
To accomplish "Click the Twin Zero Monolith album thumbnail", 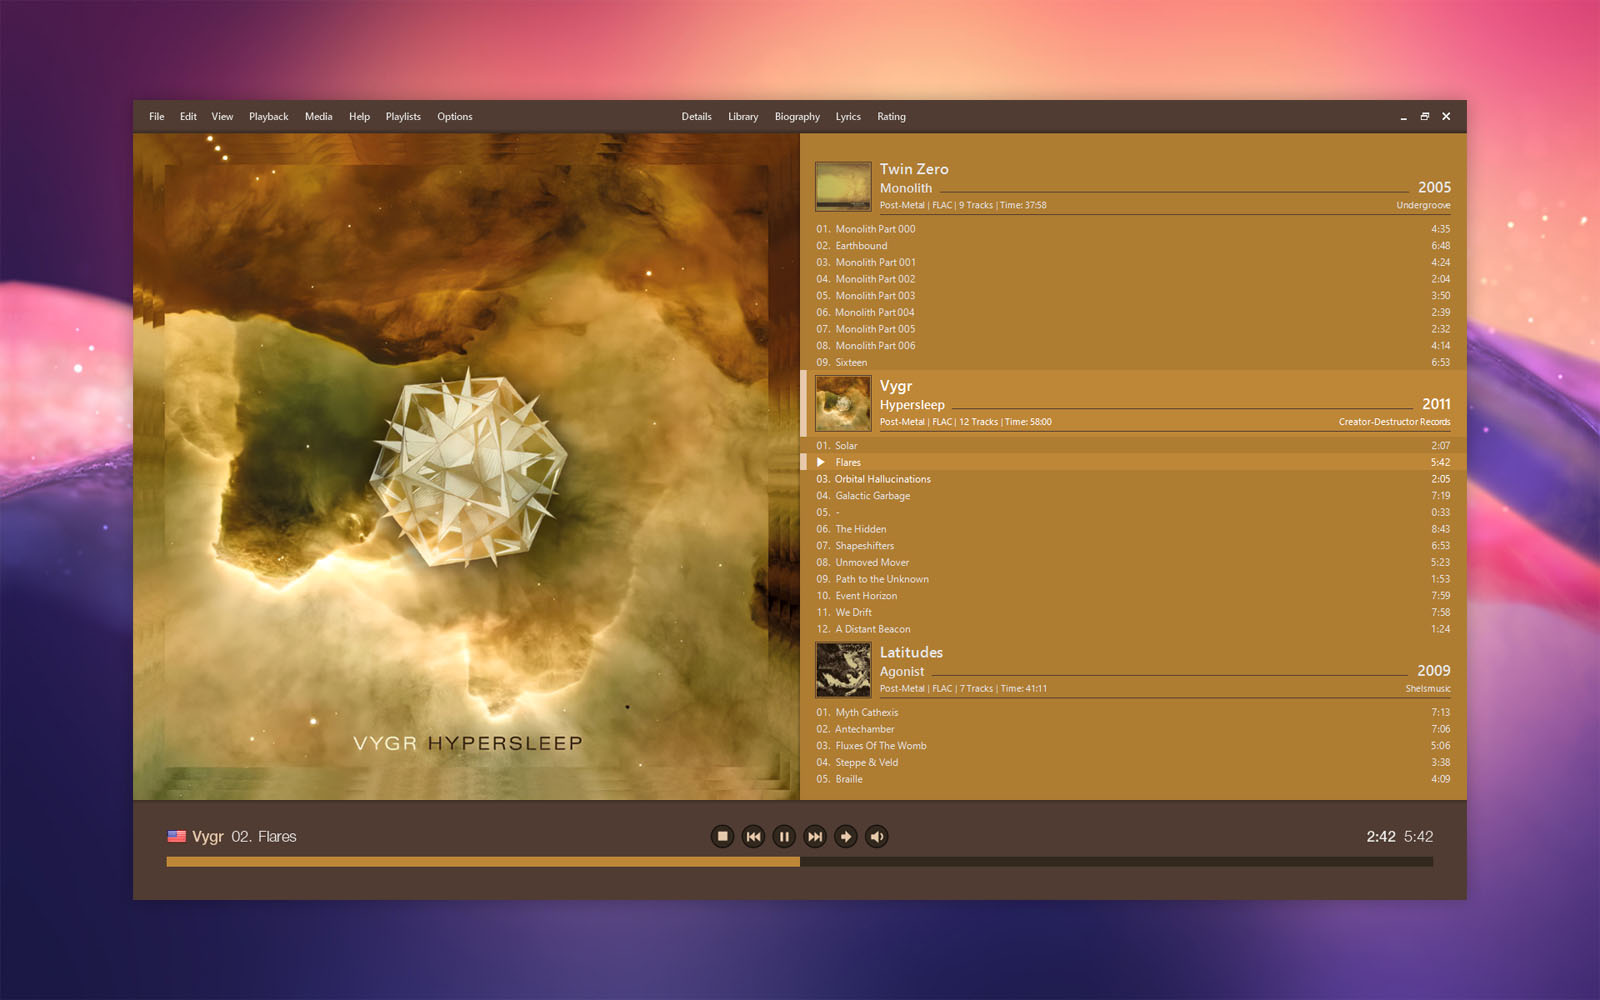I will (x=843, y=186).
